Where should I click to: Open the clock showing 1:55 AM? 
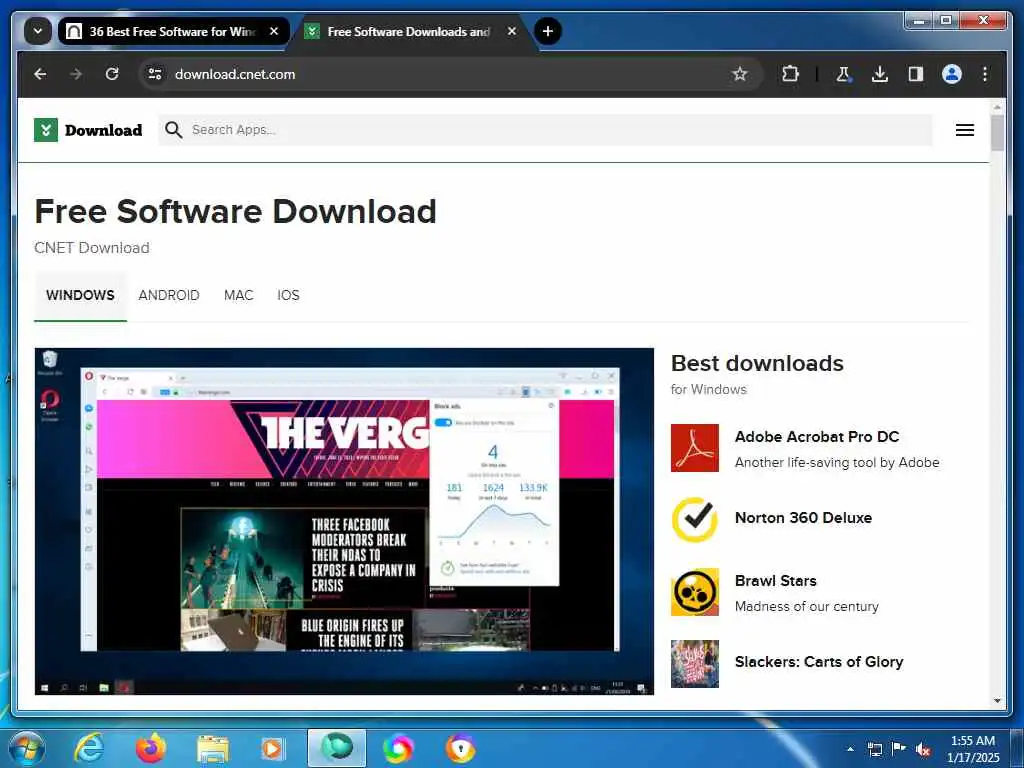point(973,749)
